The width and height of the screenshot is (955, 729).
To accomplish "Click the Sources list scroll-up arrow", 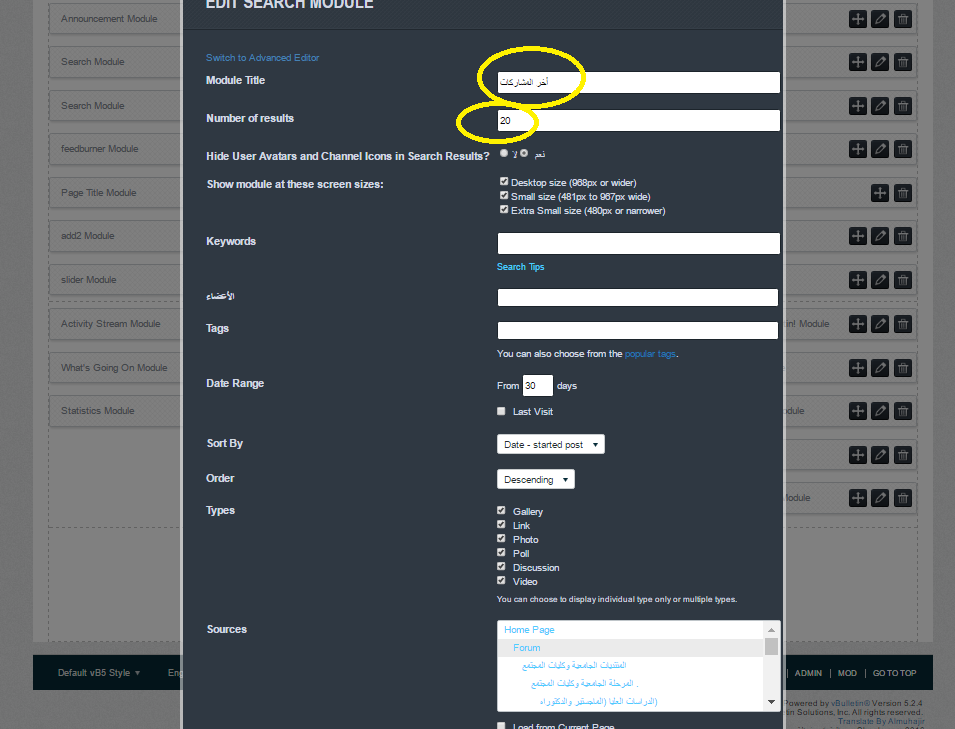I will click(771, 630).
